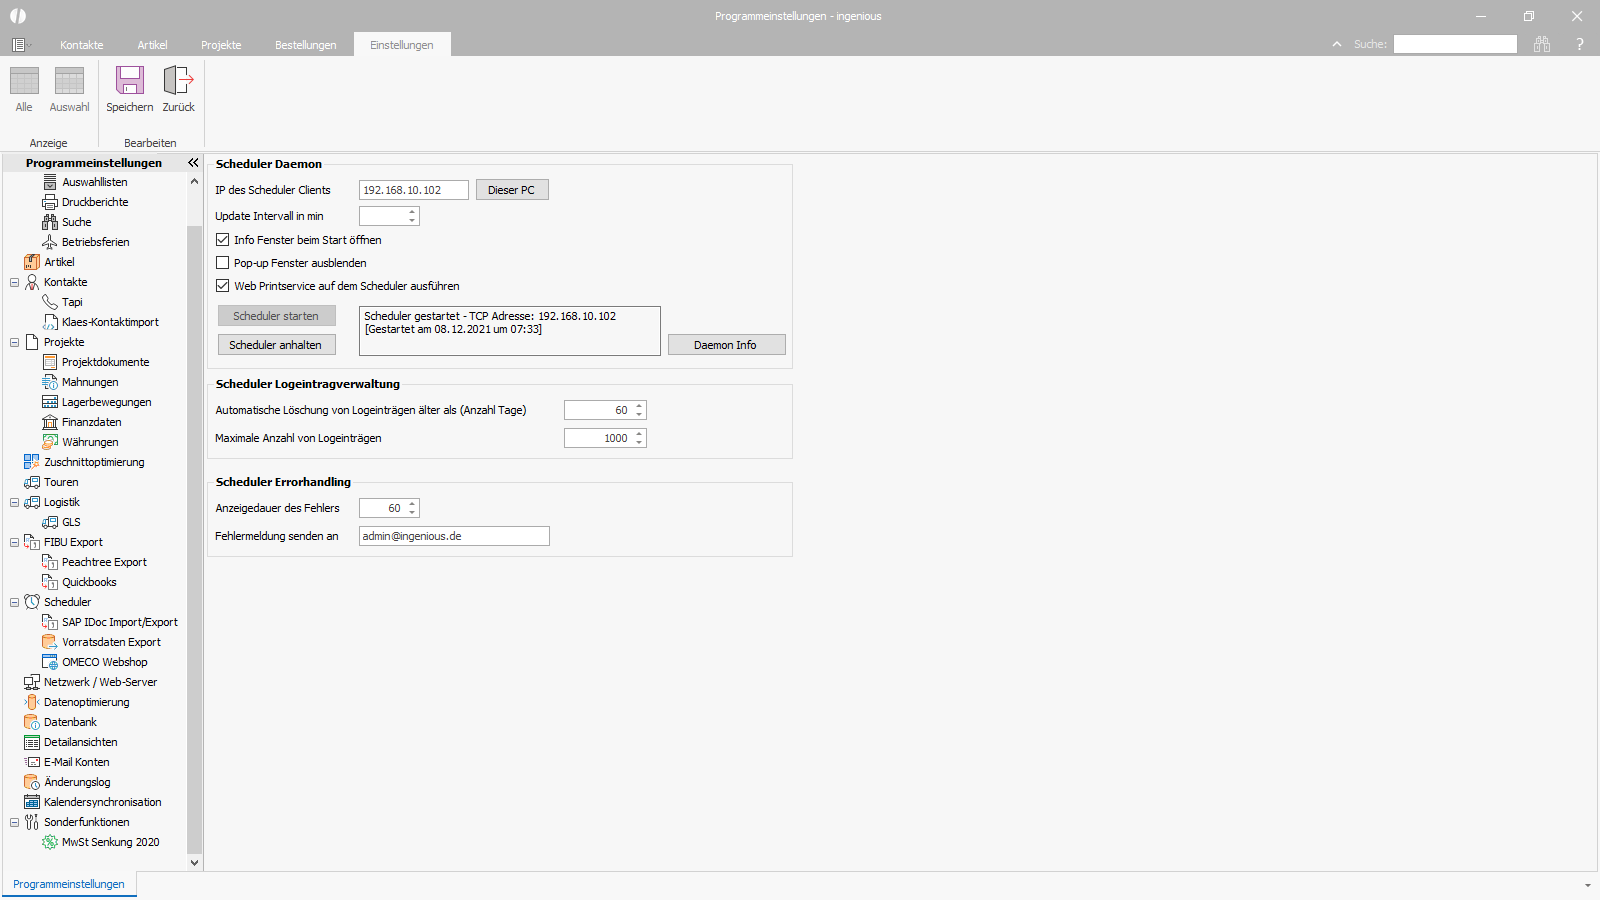Open tab list dropdown at bottom right
1600x900 pixels.
[1588, 885]
